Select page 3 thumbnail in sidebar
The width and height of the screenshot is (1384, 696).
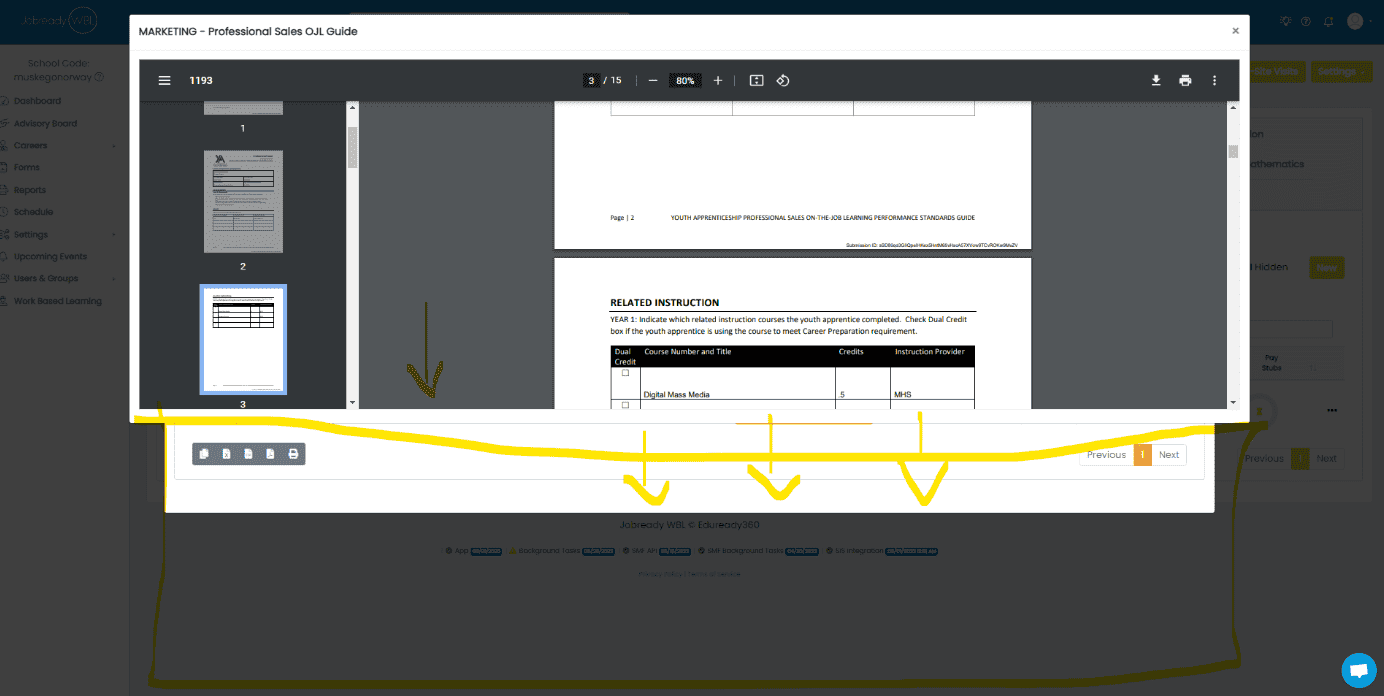[x=243, y=339]
